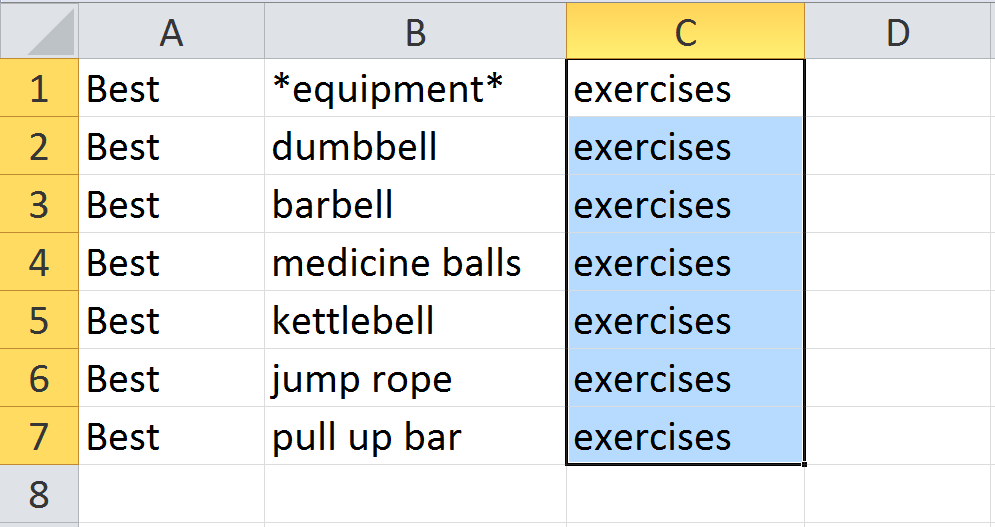Click the empty cell D4

pos(898,263)
